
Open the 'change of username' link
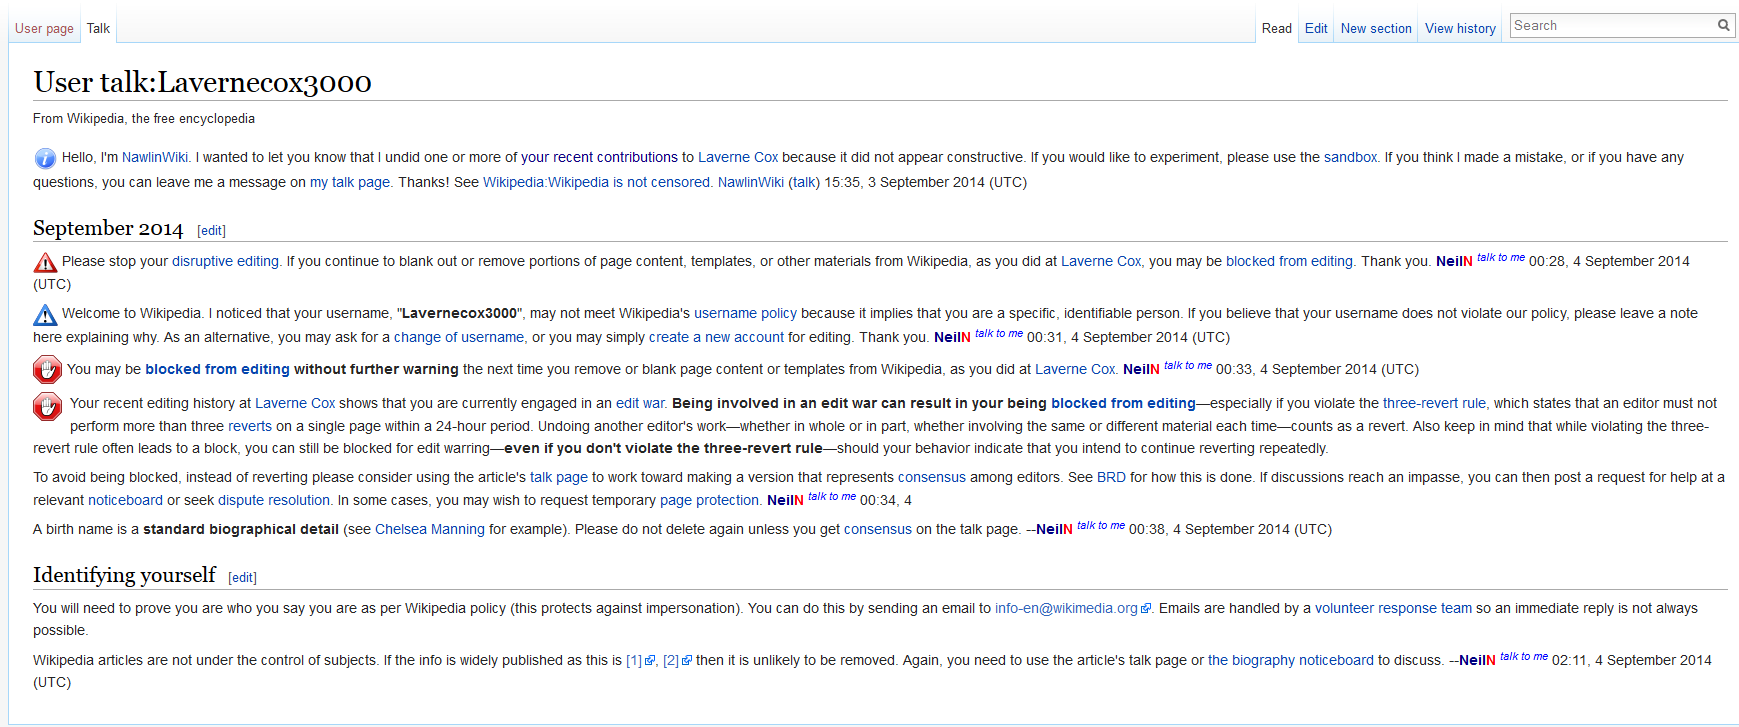[459, 337]
